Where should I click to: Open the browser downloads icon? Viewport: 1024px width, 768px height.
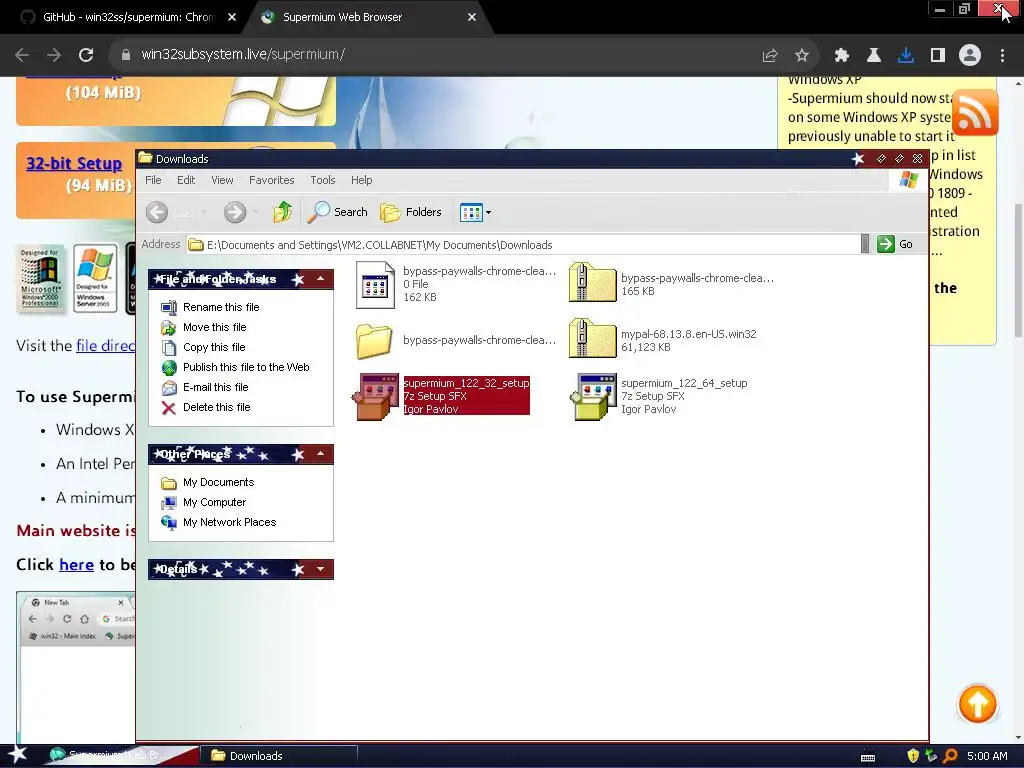[906, 56]
